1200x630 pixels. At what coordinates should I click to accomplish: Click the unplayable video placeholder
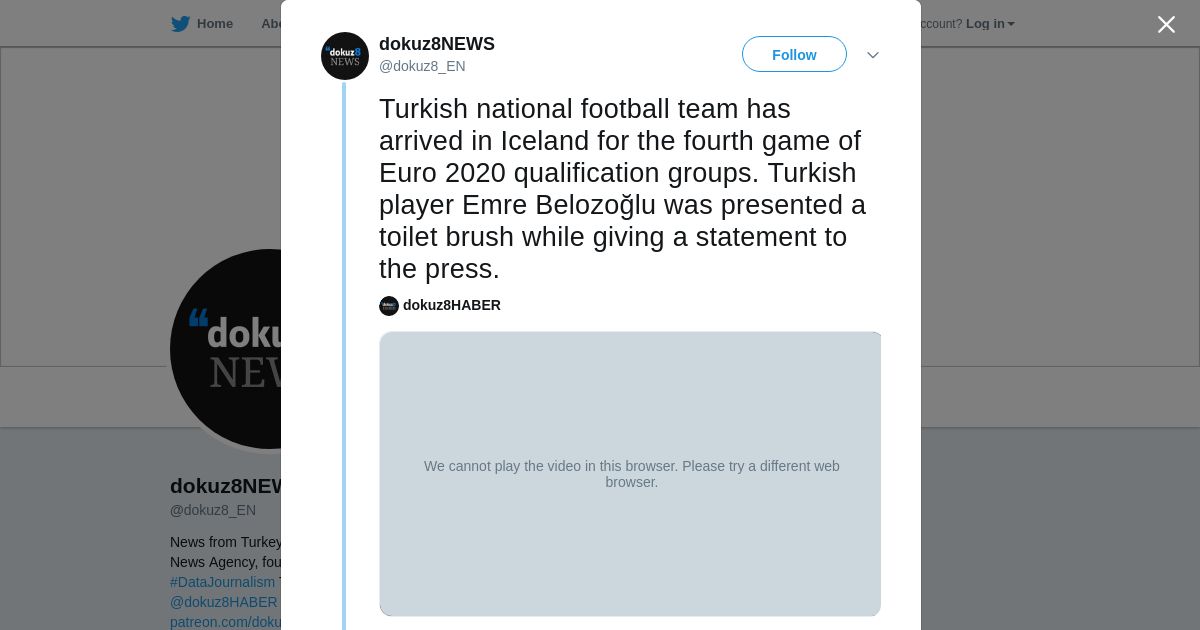pyautogui.click(x=630, y=474)
